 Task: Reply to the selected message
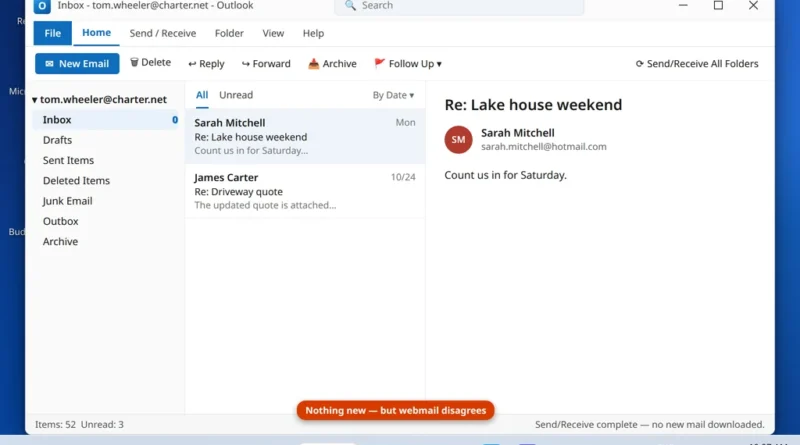click(206, 64)
